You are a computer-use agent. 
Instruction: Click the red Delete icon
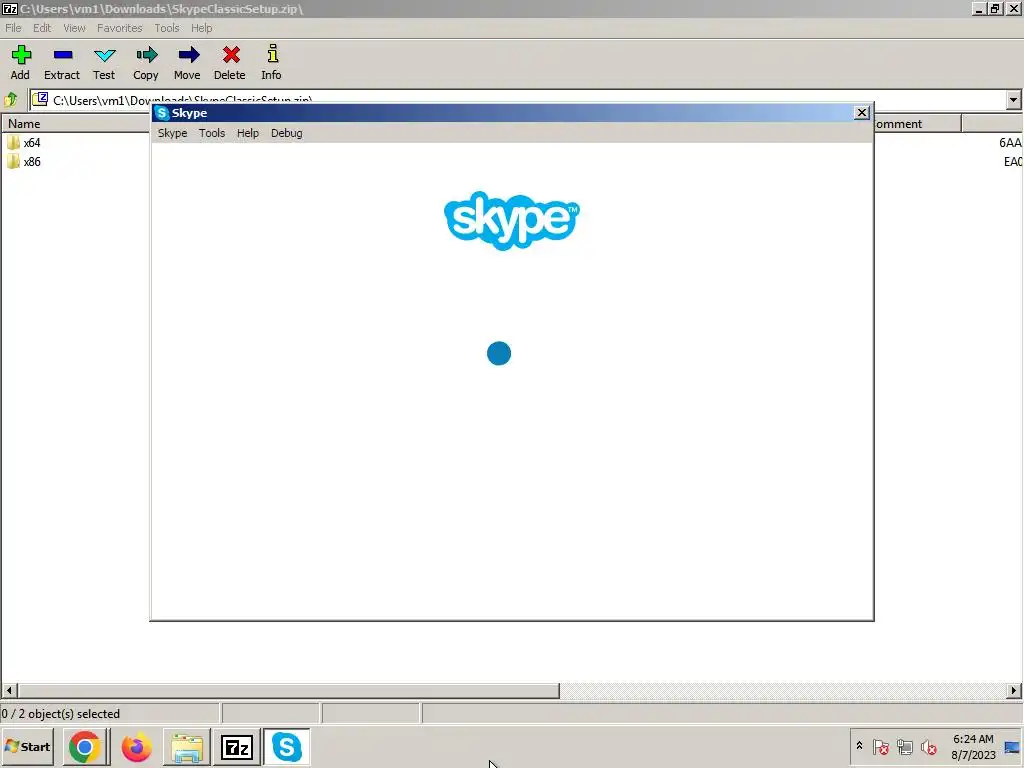point(230,62)
